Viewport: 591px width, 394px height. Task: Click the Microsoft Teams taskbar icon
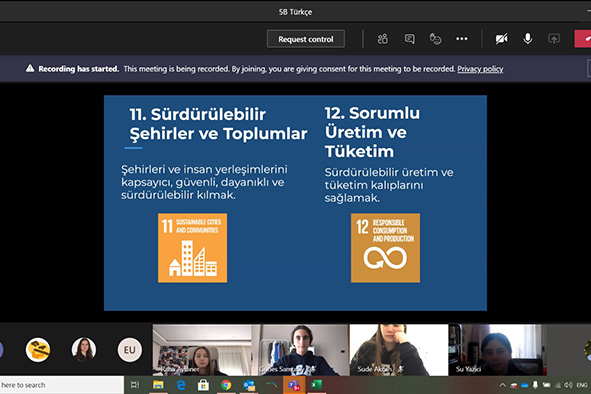[294, 385]
